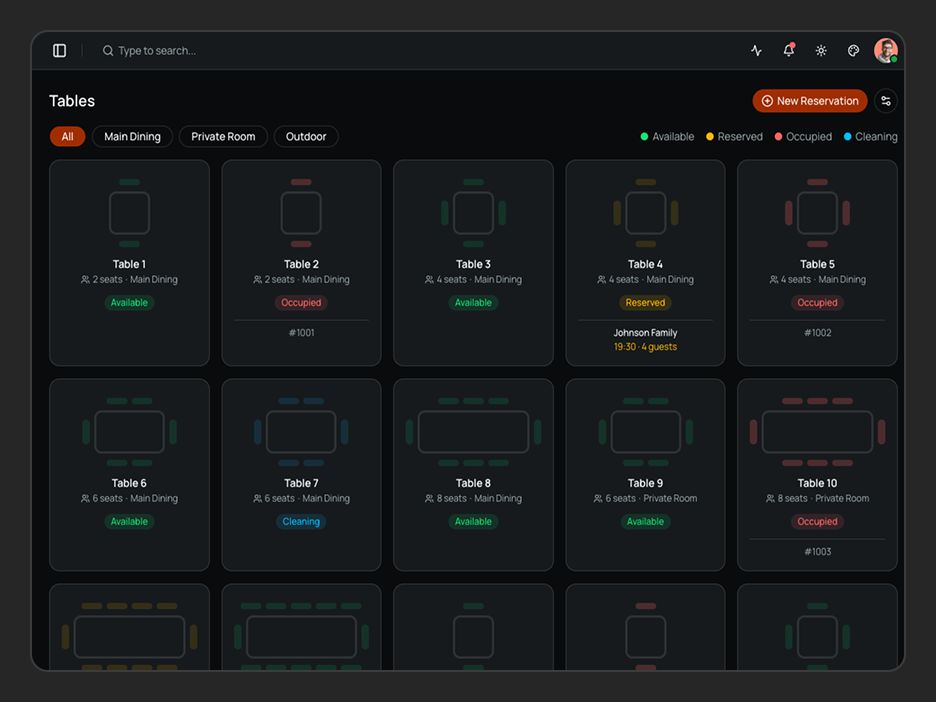
Task: Select the All filter tab
Action: pos(67,137)
